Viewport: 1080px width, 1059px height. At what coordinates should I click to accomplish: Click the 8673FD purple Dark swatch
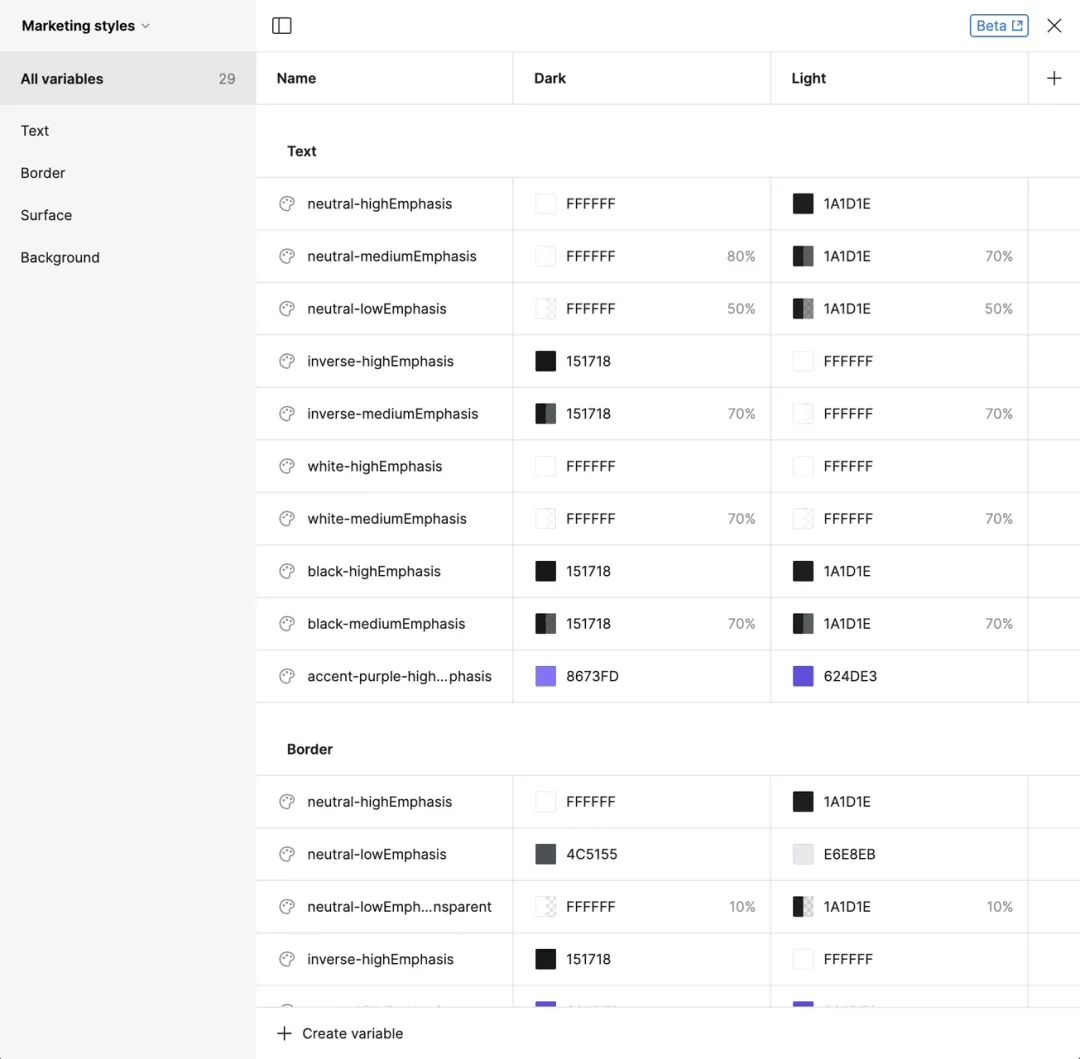pyautogui.click(x=546, y=676)
